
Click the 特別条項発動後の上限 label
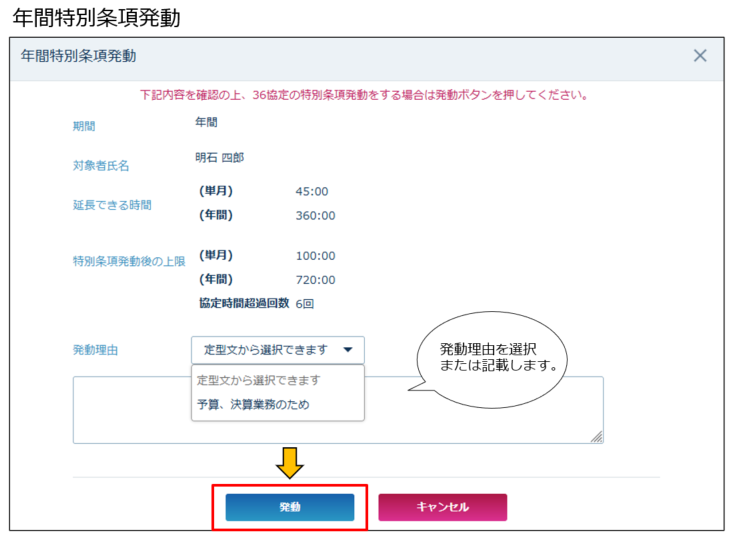click(x=128, y=261)
